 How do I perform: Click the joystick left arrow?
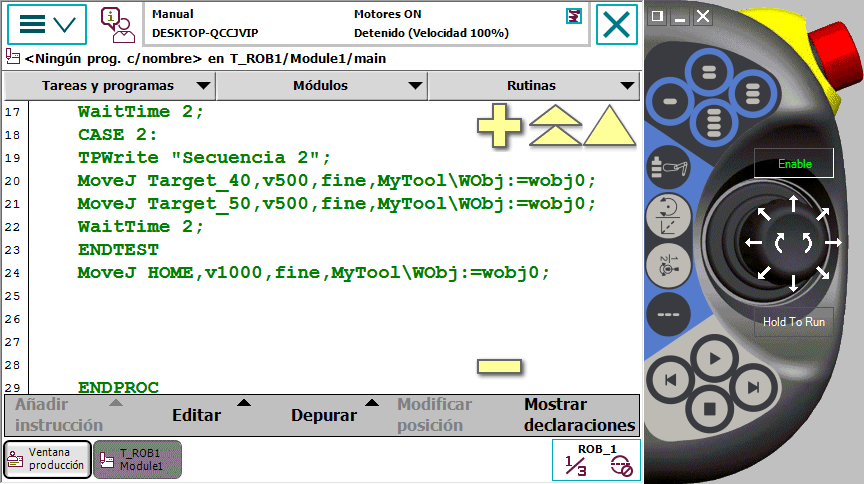[x=753, y=243]
